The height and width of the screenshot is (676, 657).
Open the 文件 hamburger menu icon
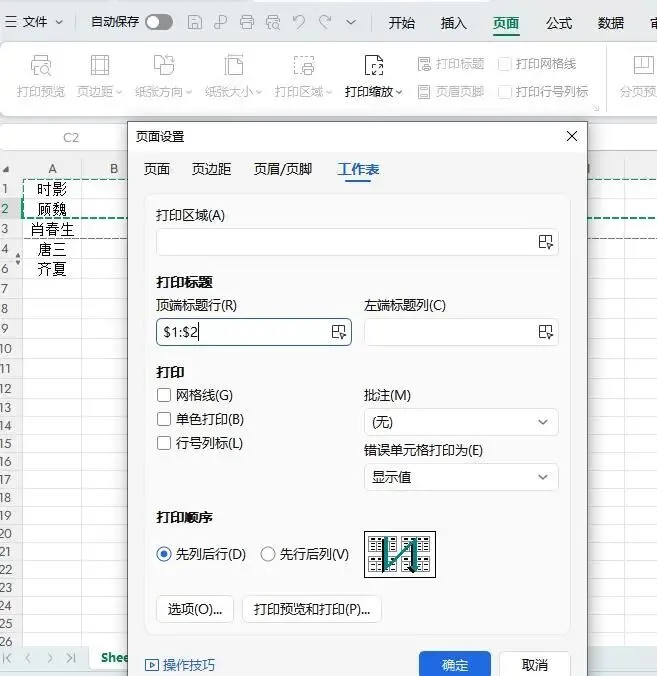click(x=11, y=22)
